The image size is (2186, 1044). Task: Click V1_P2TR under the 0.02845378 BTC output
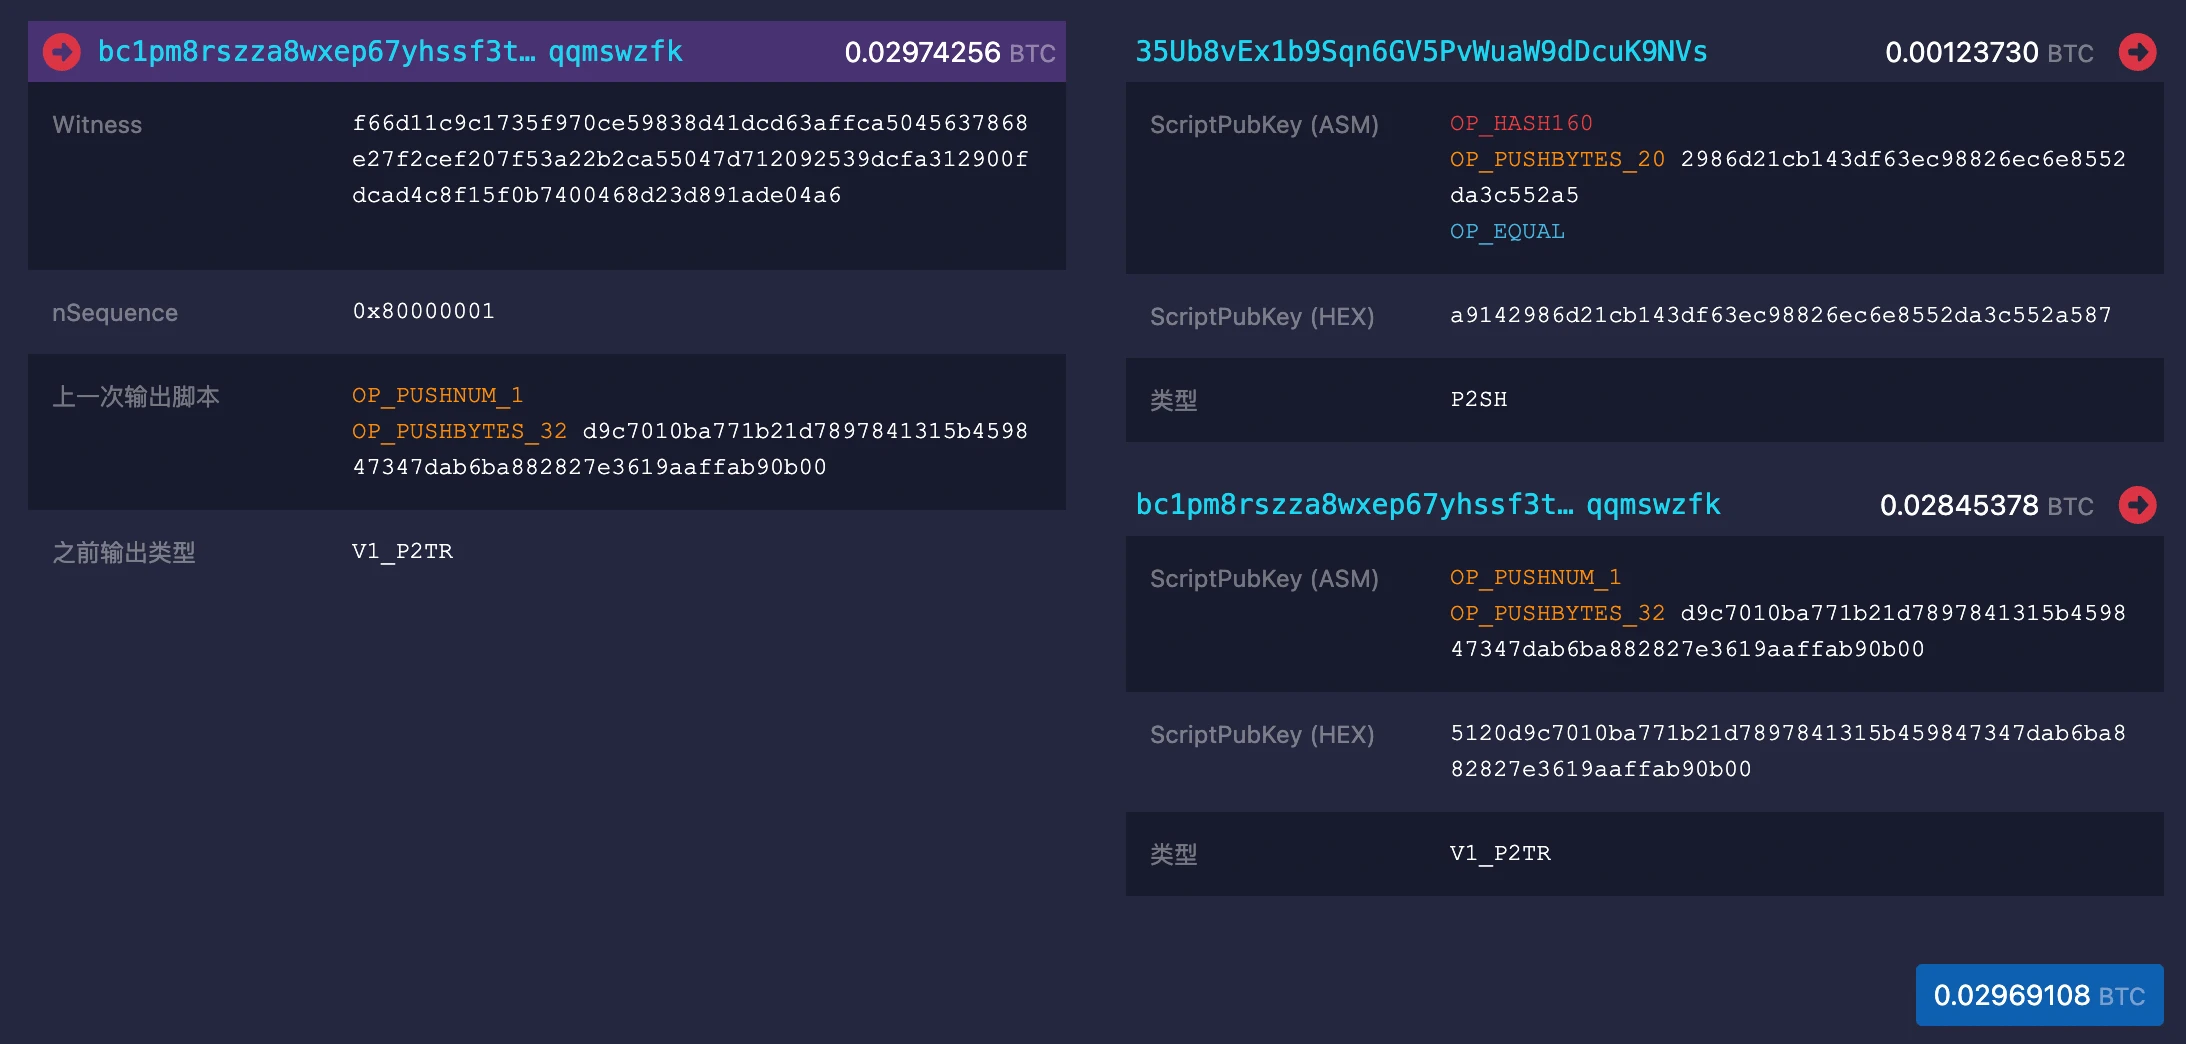tap(1500, 853)
